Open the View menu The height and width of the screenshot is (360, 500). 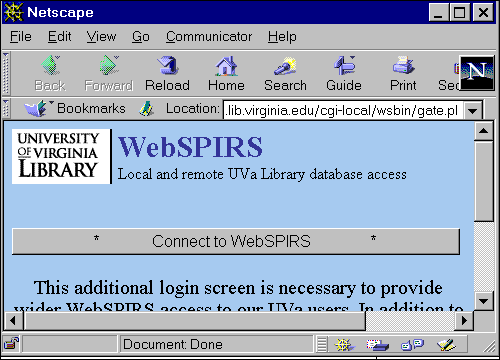101,36
